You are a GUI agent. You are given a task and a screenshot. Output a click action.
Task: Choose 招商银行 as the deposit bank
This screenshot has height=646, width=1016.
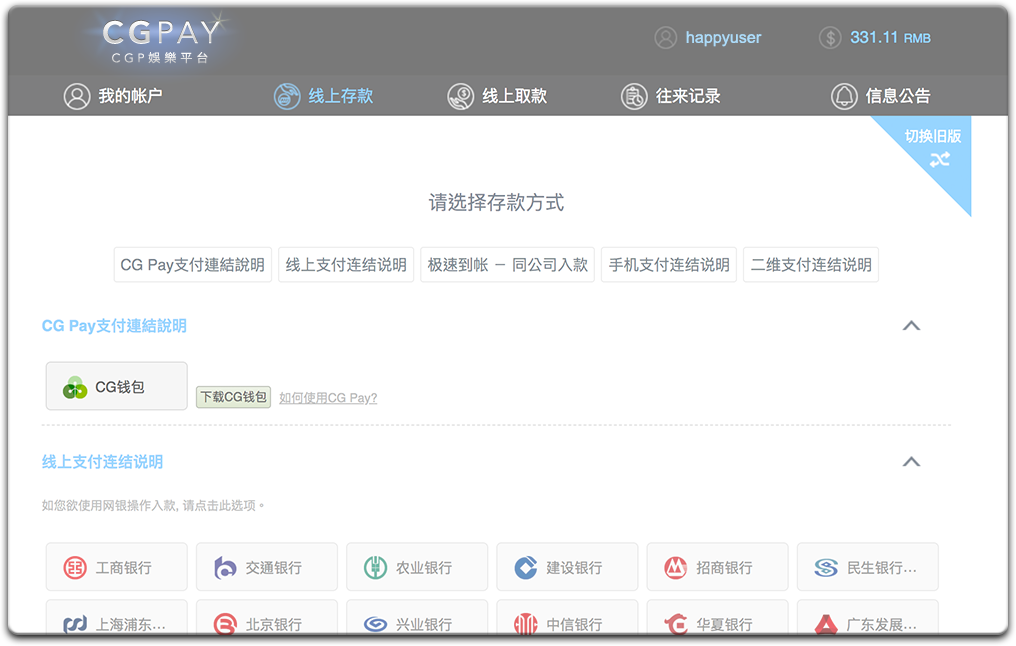point(717,567)
